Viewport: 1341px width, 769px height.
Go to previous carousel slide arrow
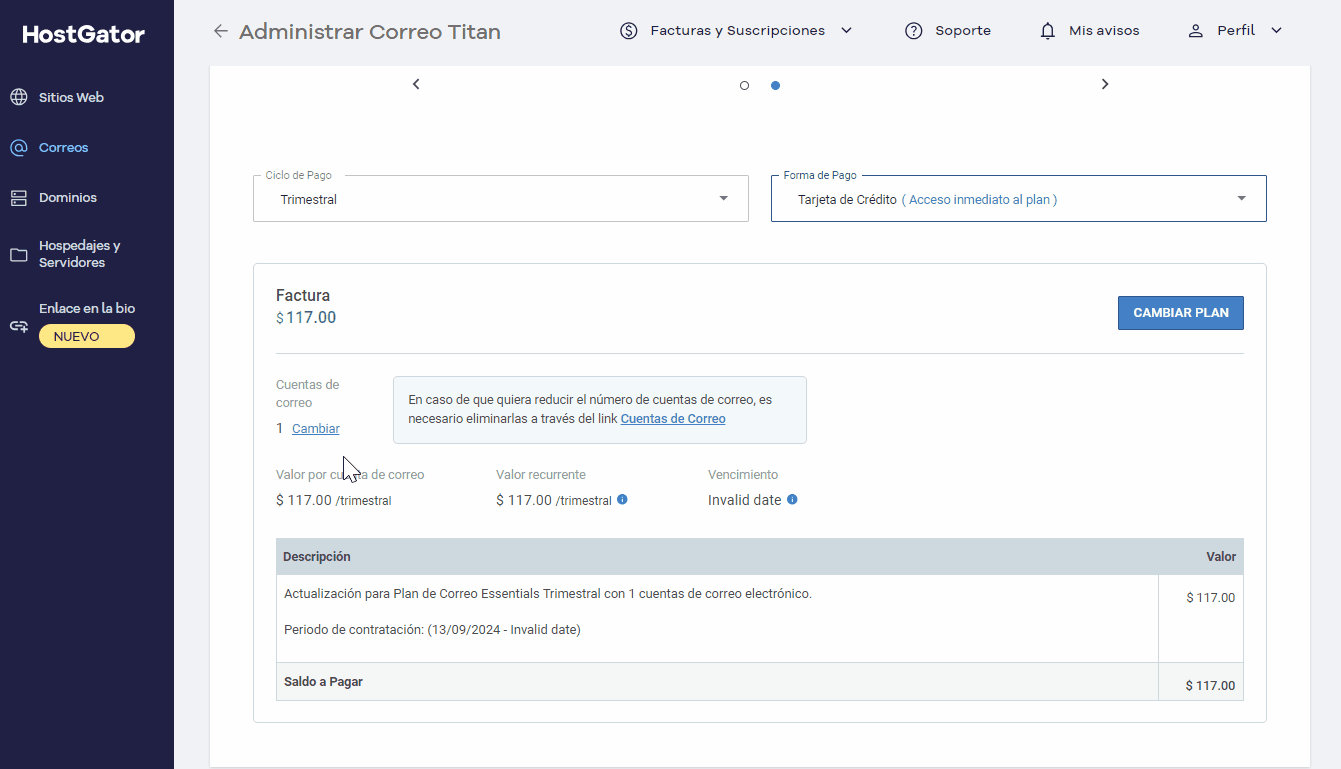[416, 84]
